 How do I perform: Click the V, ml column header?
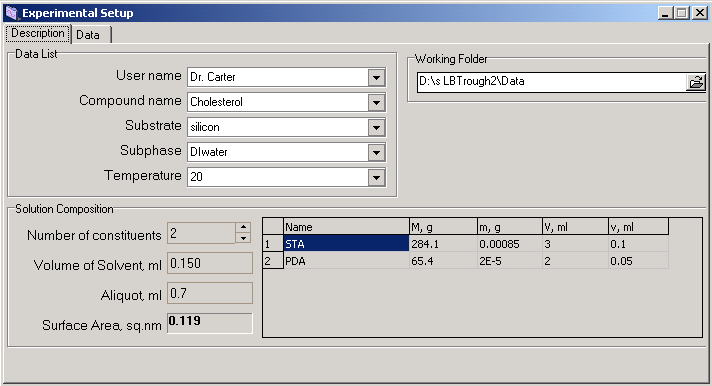pyautogui.click(x=575, y=227)
